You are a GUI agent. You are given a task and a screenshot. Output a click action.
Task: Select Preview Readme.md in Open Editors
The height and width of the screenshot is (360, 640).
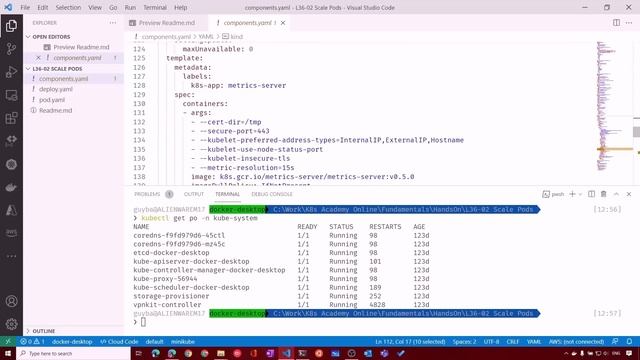(x=81, y=47)
